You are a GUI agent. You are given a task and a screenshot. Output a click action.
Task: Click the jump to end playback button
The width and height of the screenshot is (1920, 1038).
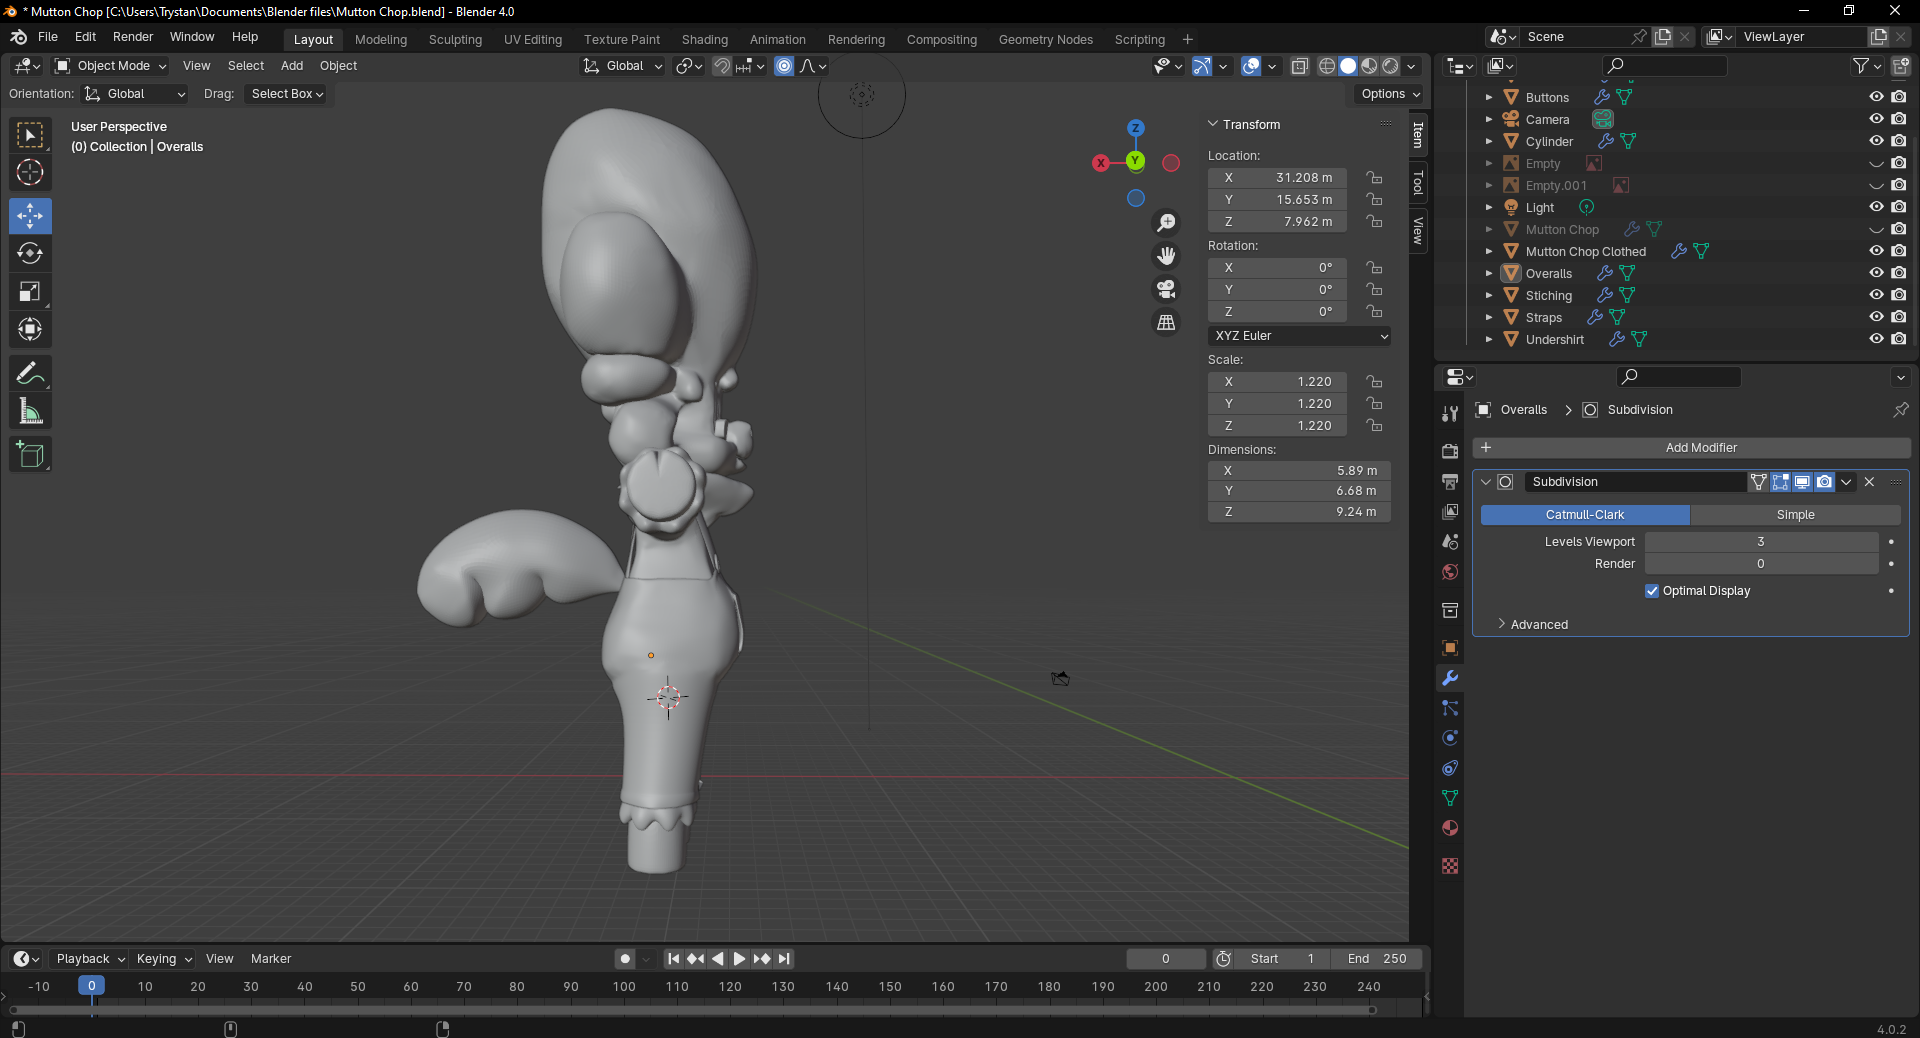(785, 959)
